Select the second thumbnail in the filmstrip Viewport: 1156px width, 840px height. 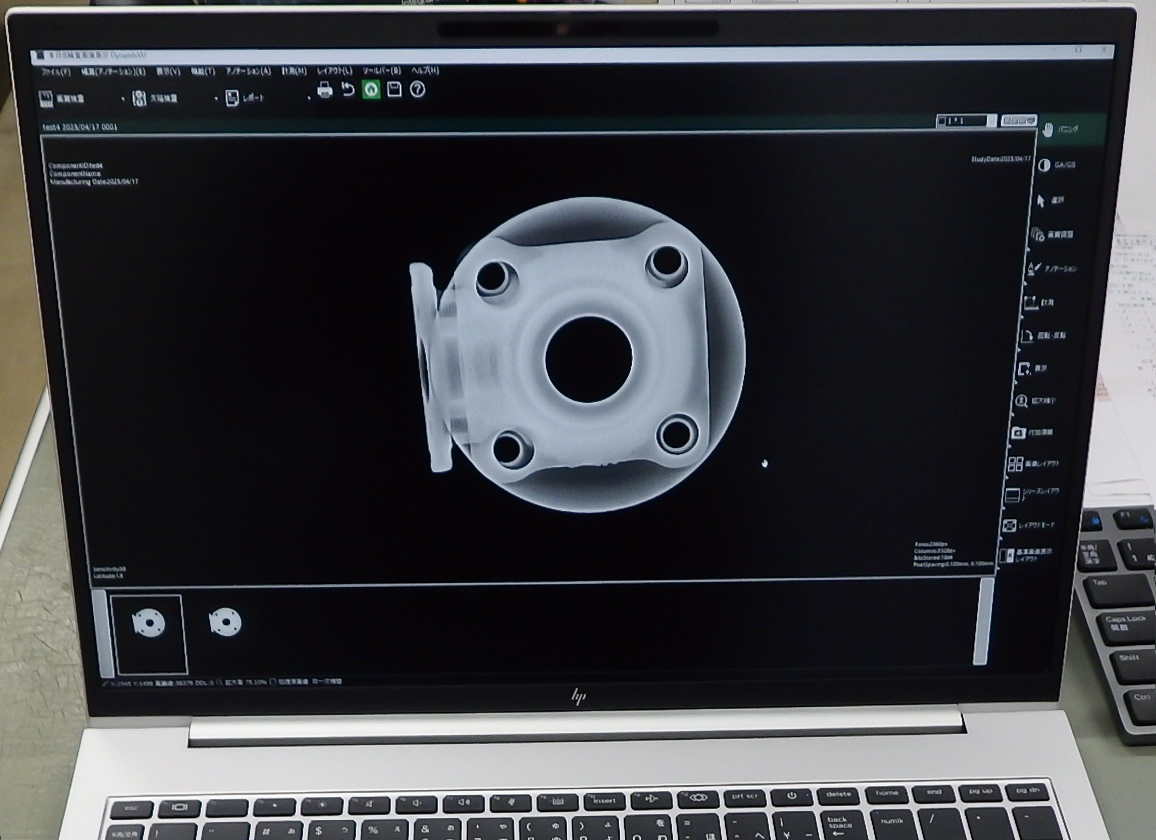(225, 622)
